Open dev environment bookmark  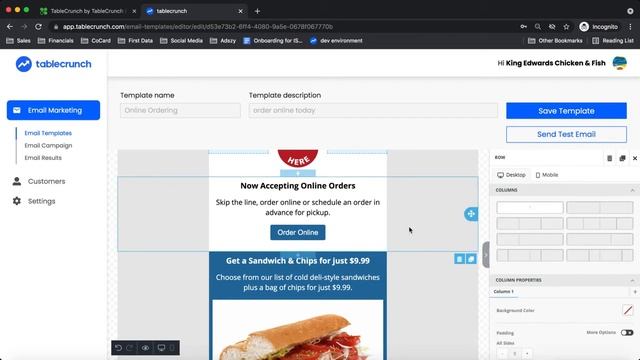(x=336, y=40)
